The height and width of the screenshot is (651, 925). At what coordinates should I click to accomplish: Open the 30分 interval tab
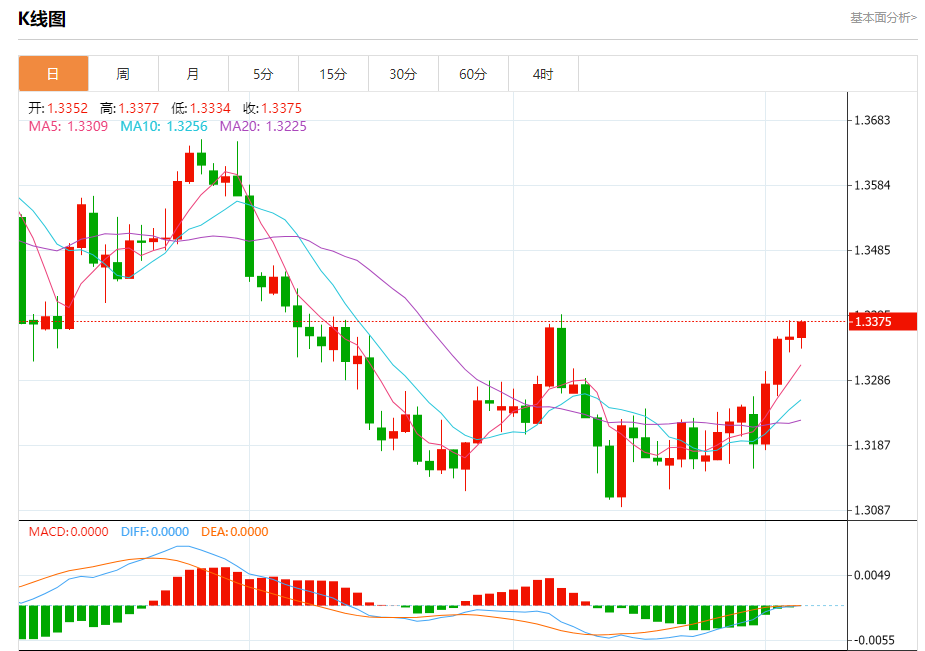(x=403, y=74)
